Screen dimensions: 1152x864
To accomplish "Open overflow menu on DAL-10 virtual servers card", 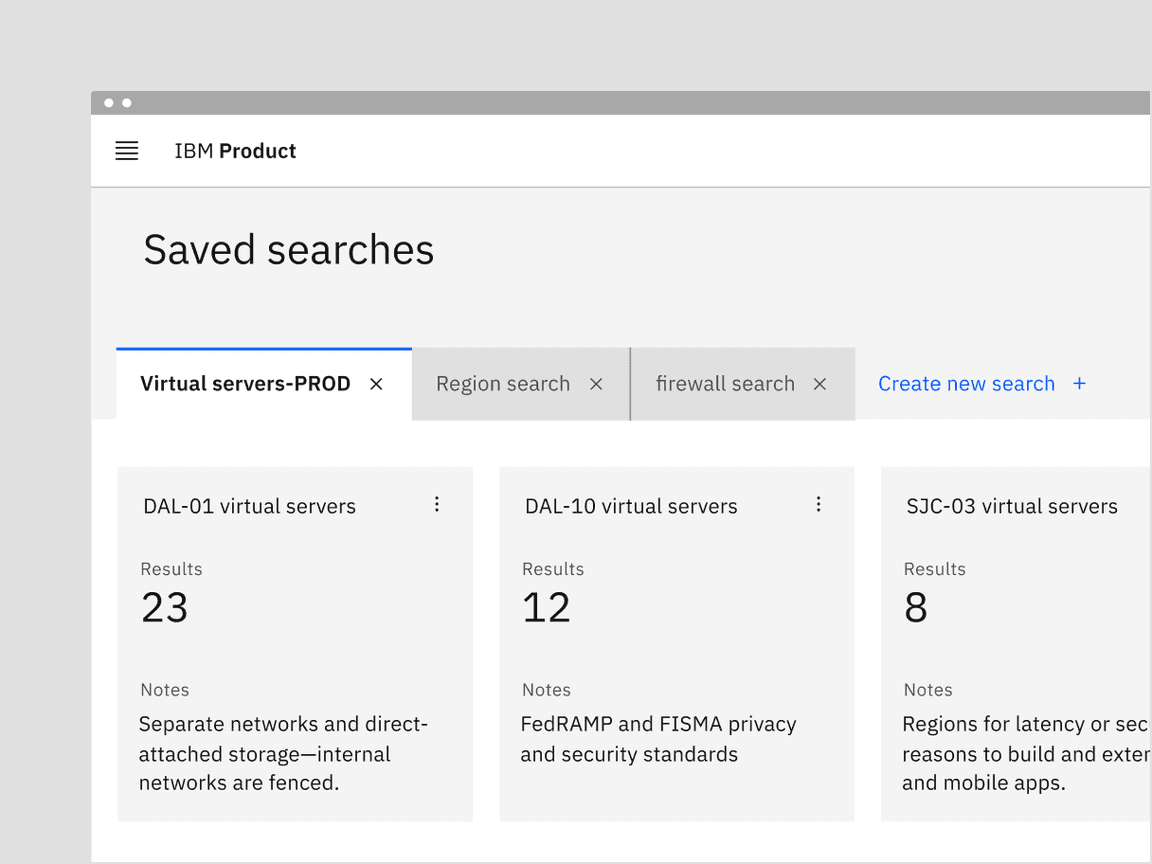I will click(x=818, y=505).
